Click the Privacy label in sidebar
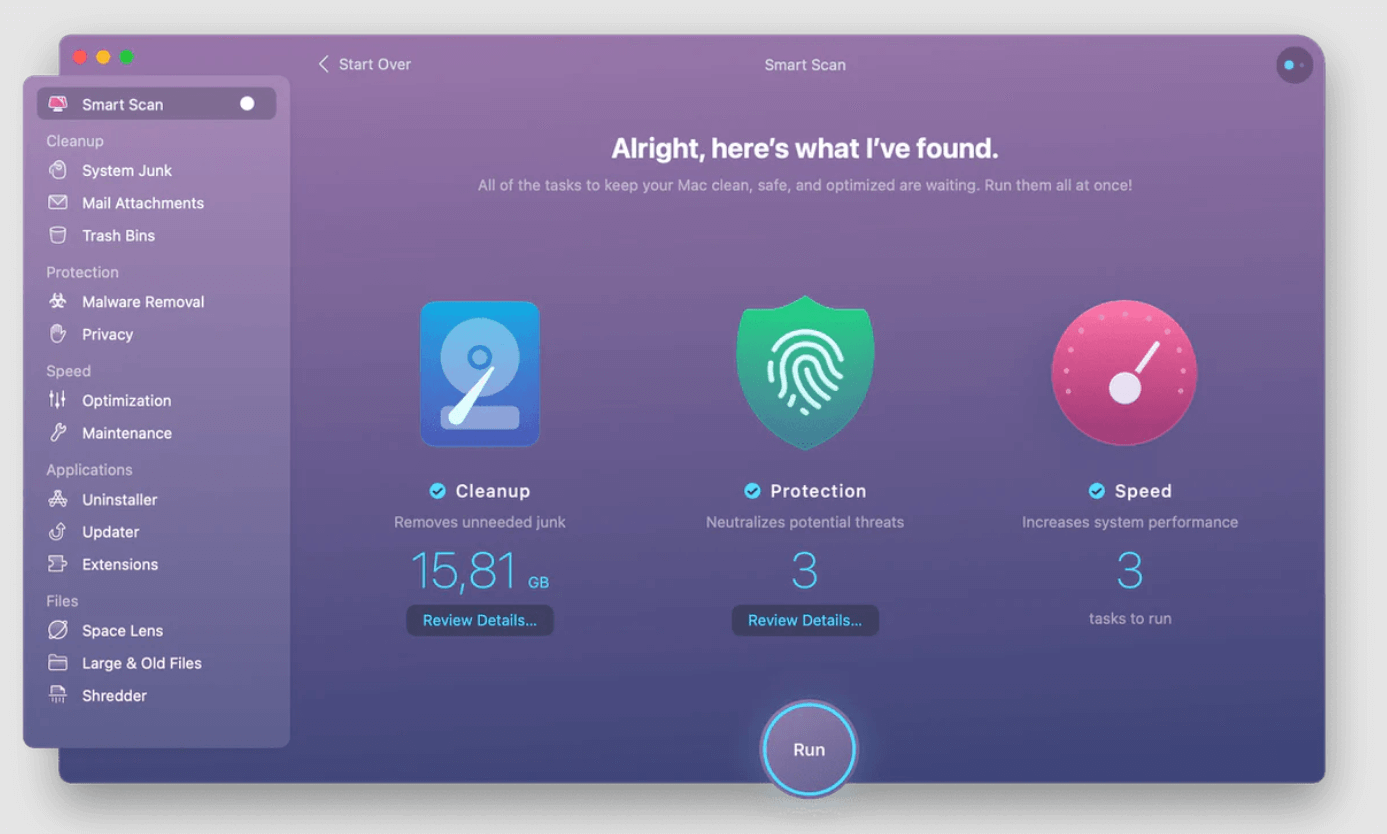 (107, 334)
